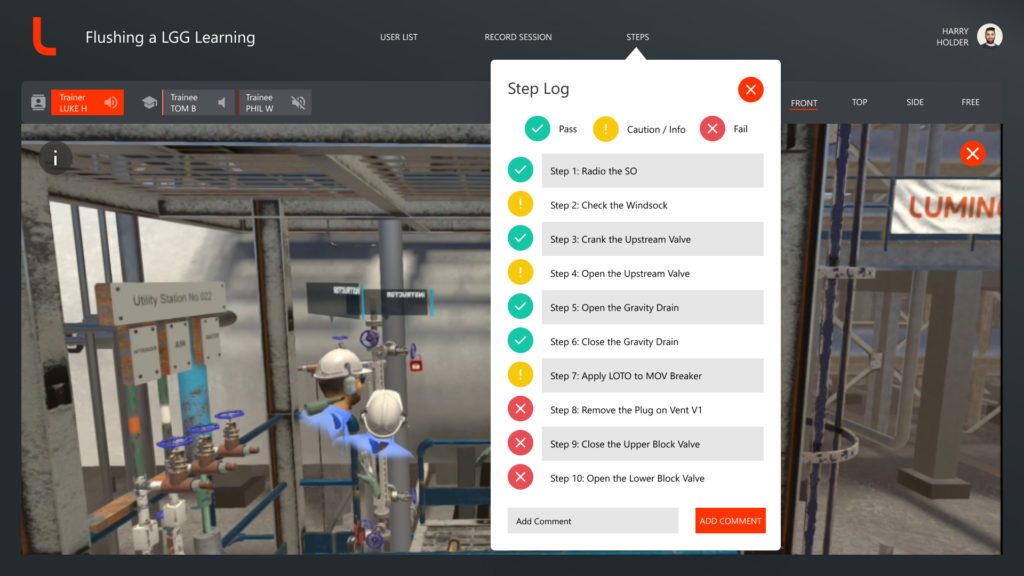Image resolution: width=1024 pixels, height=576 pixels.
Task: Click the yellow Caution / Info legend icon
Action: pyautogui.click(x=605, y=129)
